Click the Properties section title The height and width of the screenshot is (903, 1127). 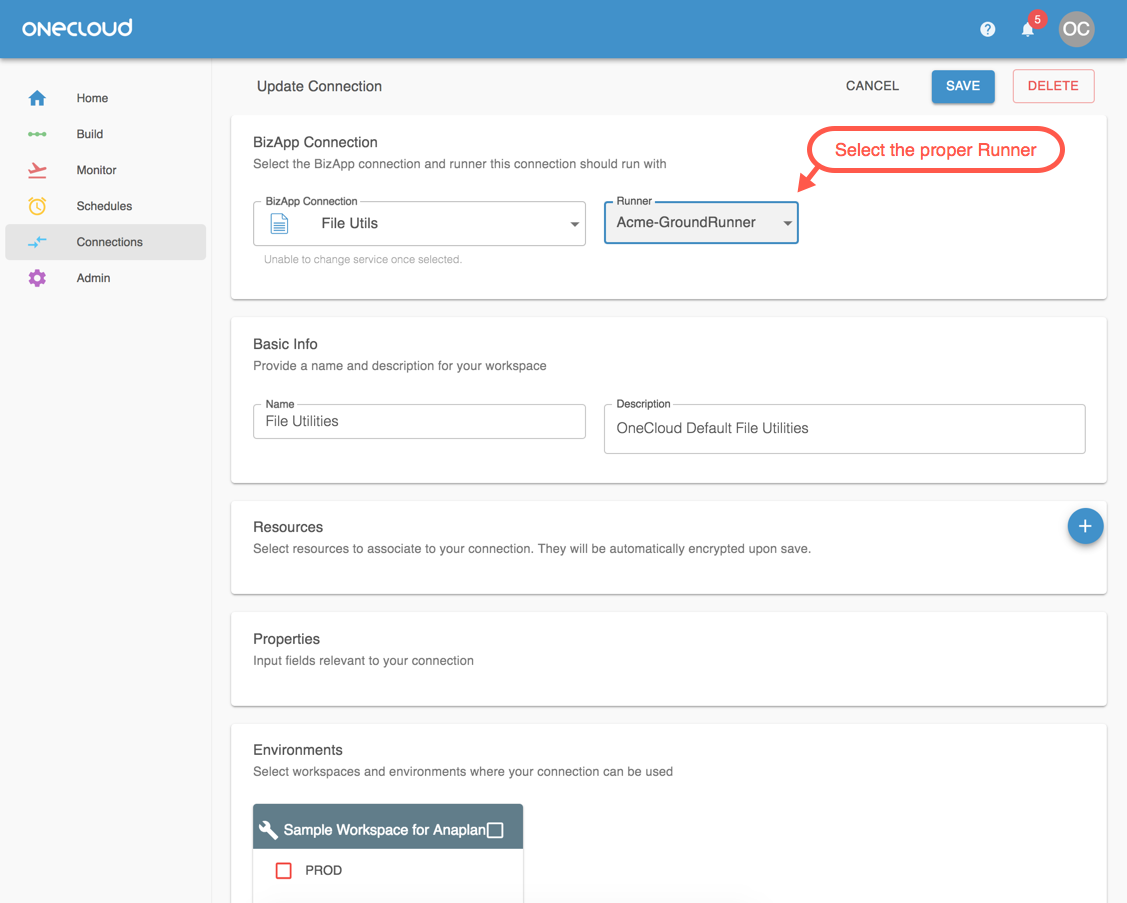point(286,638)
